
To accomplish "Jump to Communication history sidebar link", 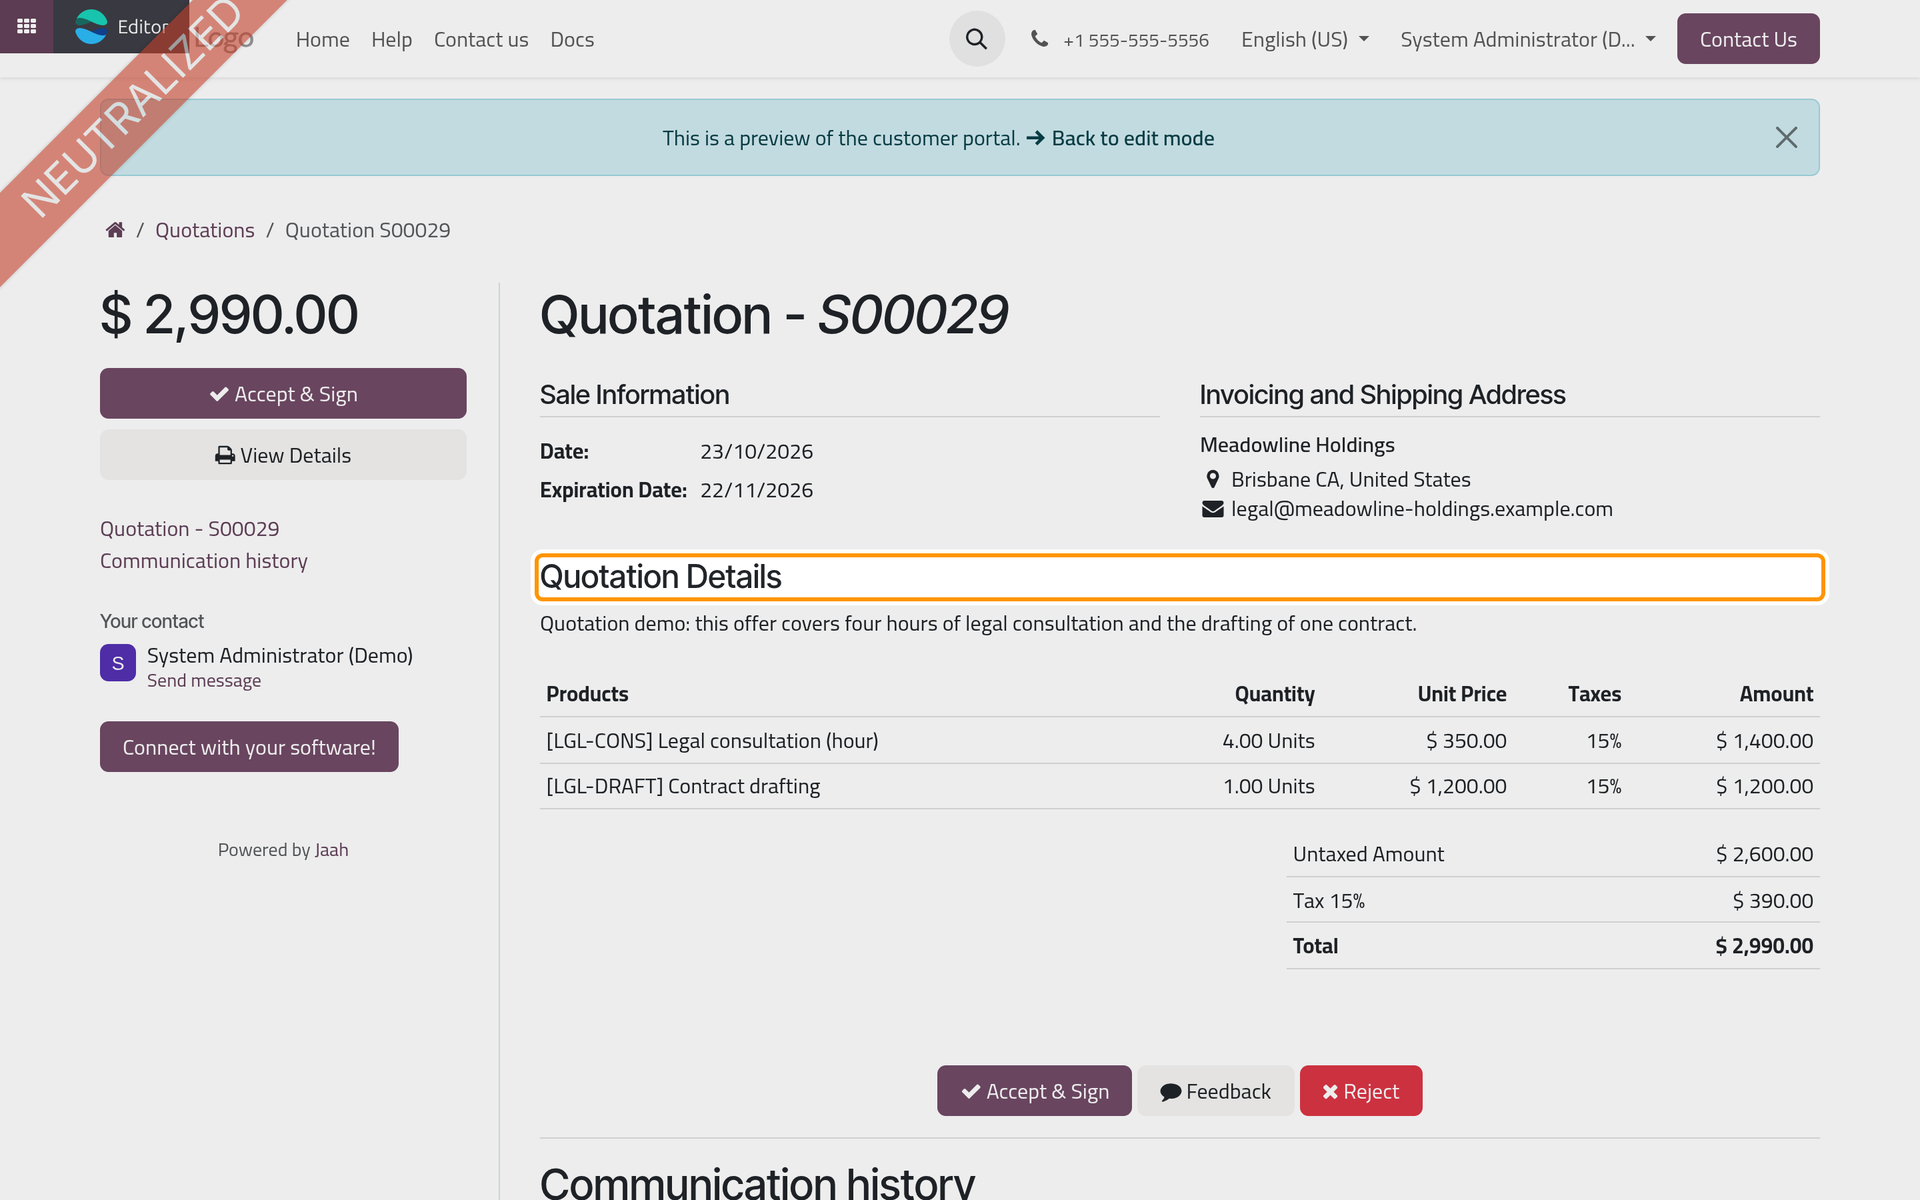I will click(204, 561).
